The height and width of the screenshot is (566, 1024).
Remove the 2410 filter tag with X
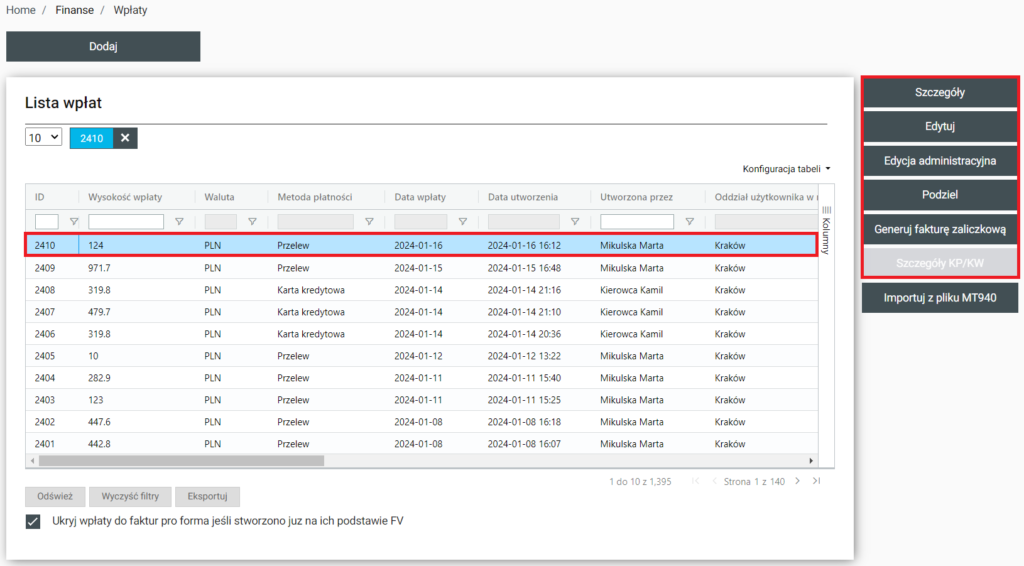tap(125, 138)
